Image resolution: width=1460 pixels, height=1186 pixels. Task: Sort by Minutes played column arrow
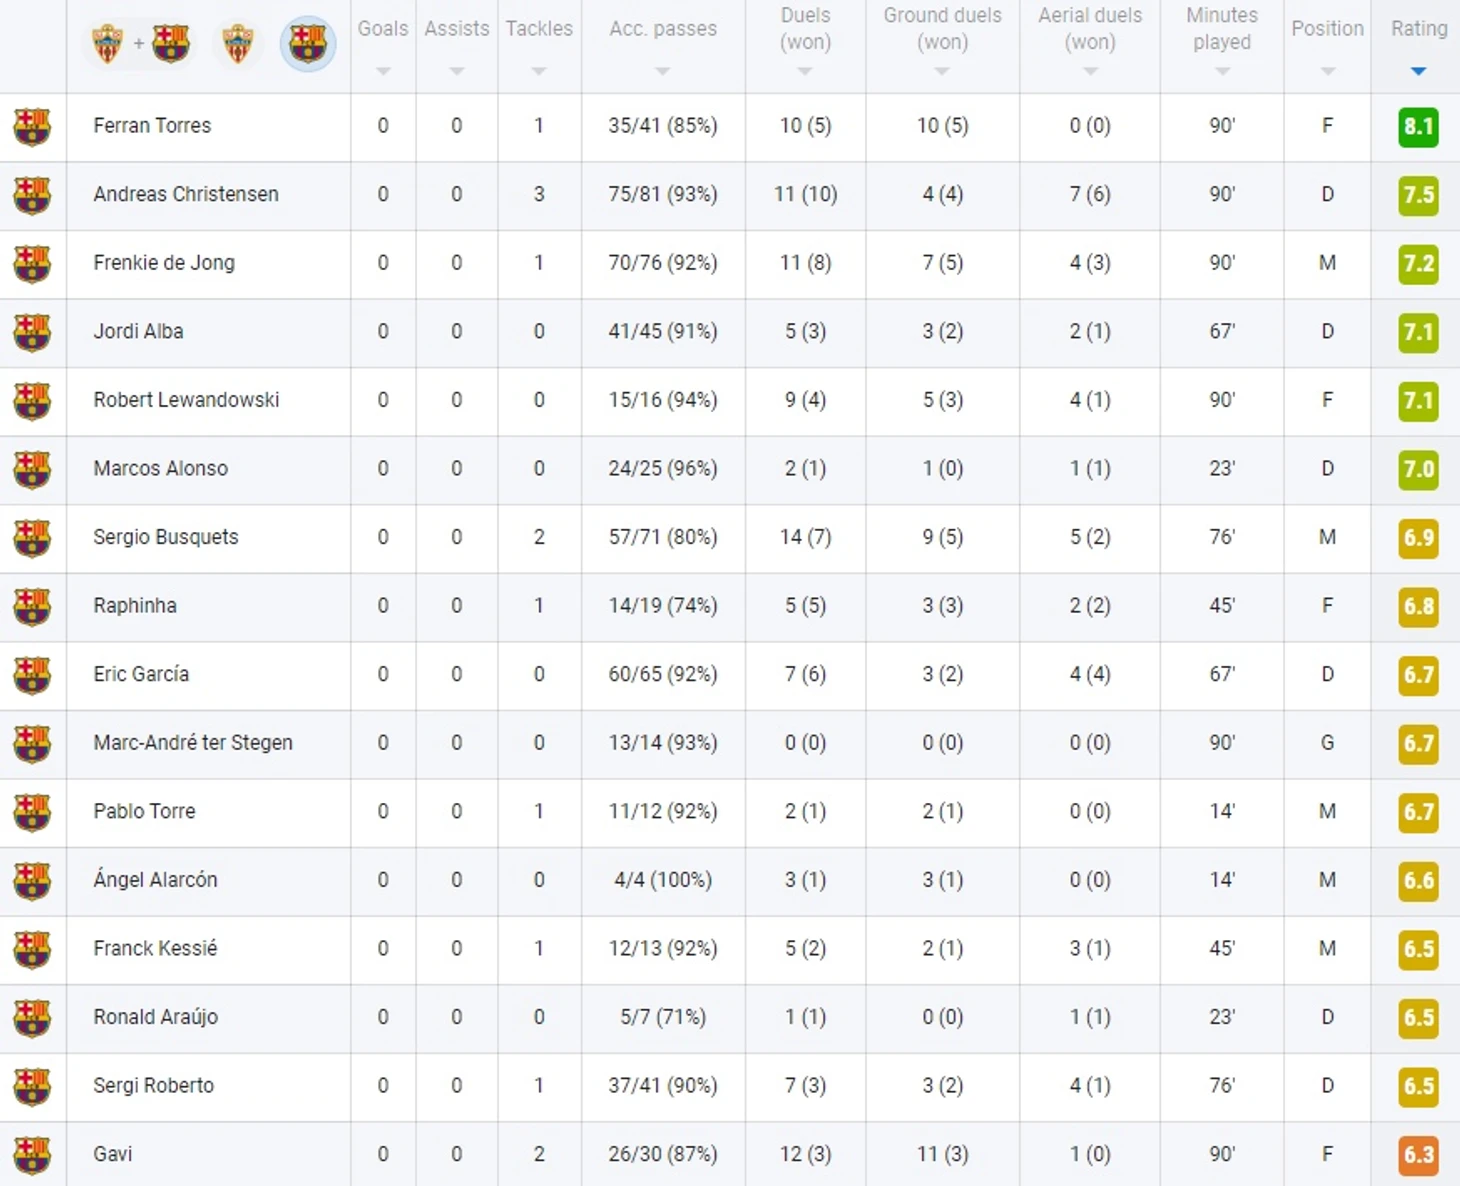click(x=1222, y=71)
